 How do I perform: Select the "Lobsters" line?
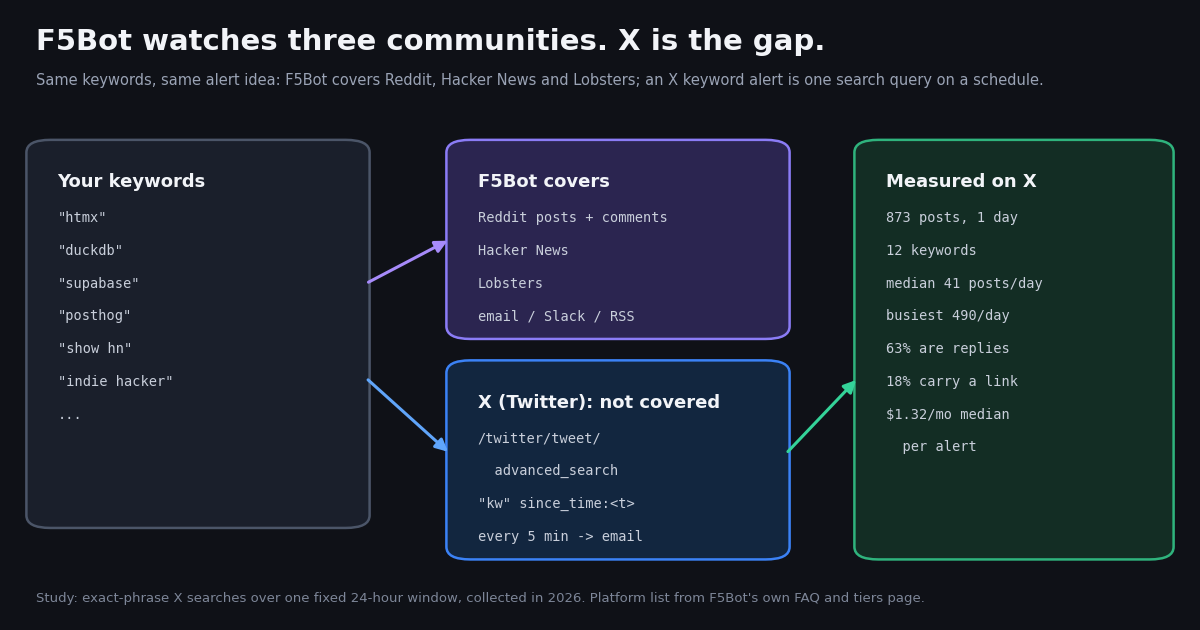tap(510, 284)
